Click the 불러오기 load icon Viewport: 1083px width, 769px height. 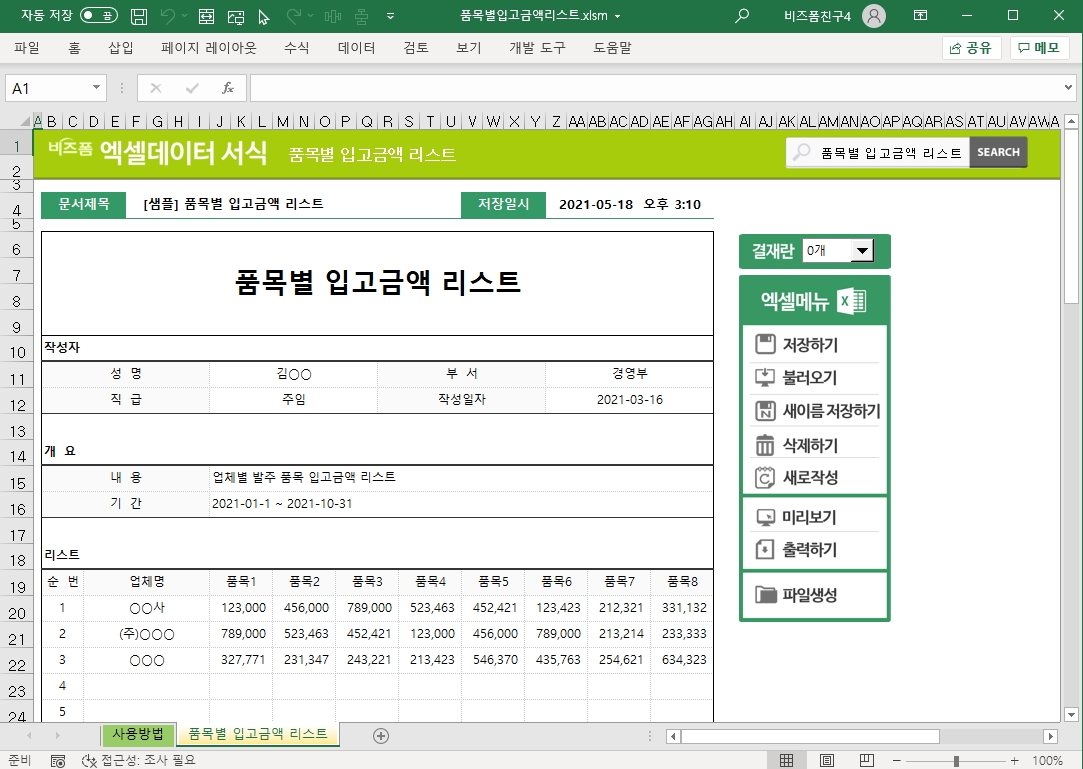766,378
